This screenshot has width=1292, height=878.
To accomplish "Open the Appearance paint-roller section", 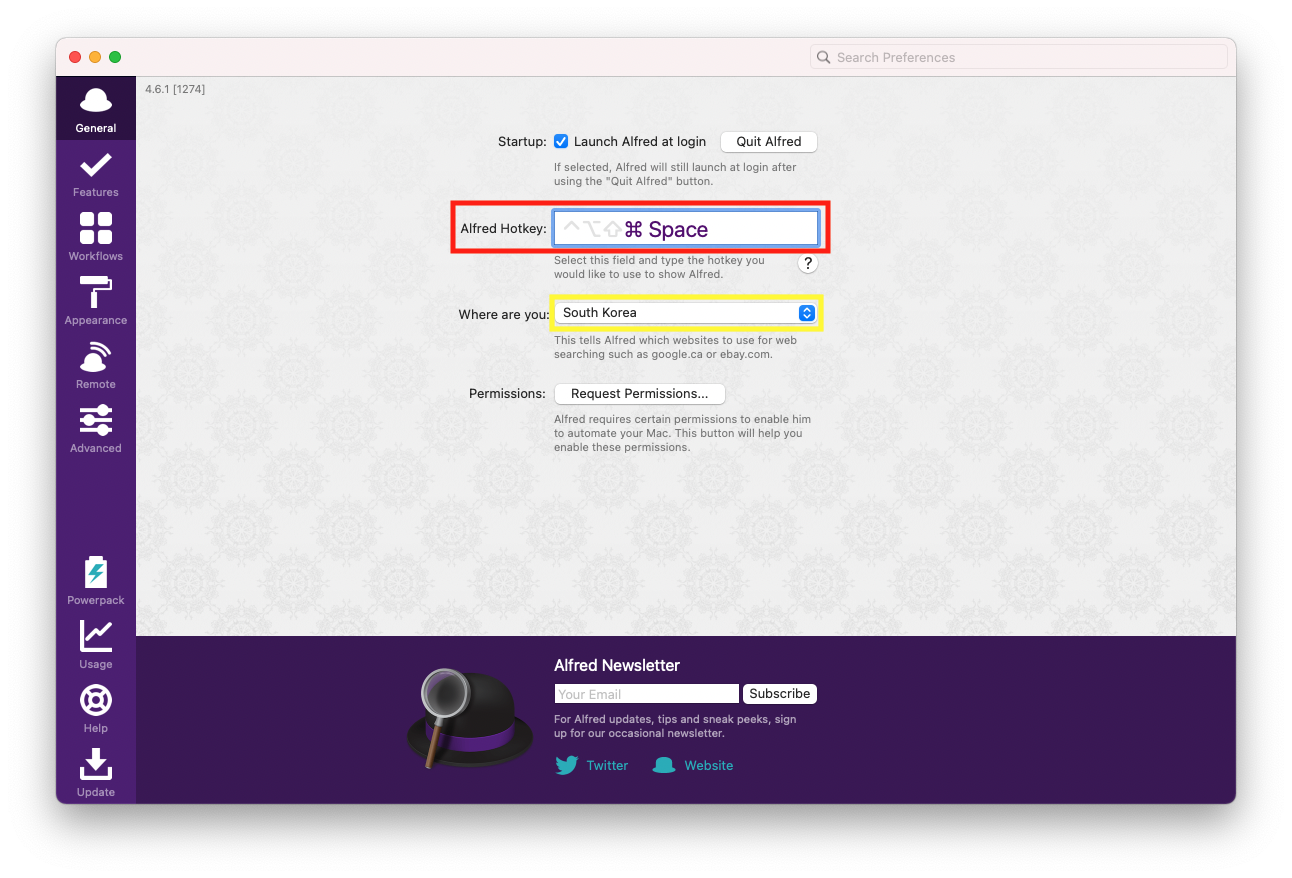I will coord(96,301).
